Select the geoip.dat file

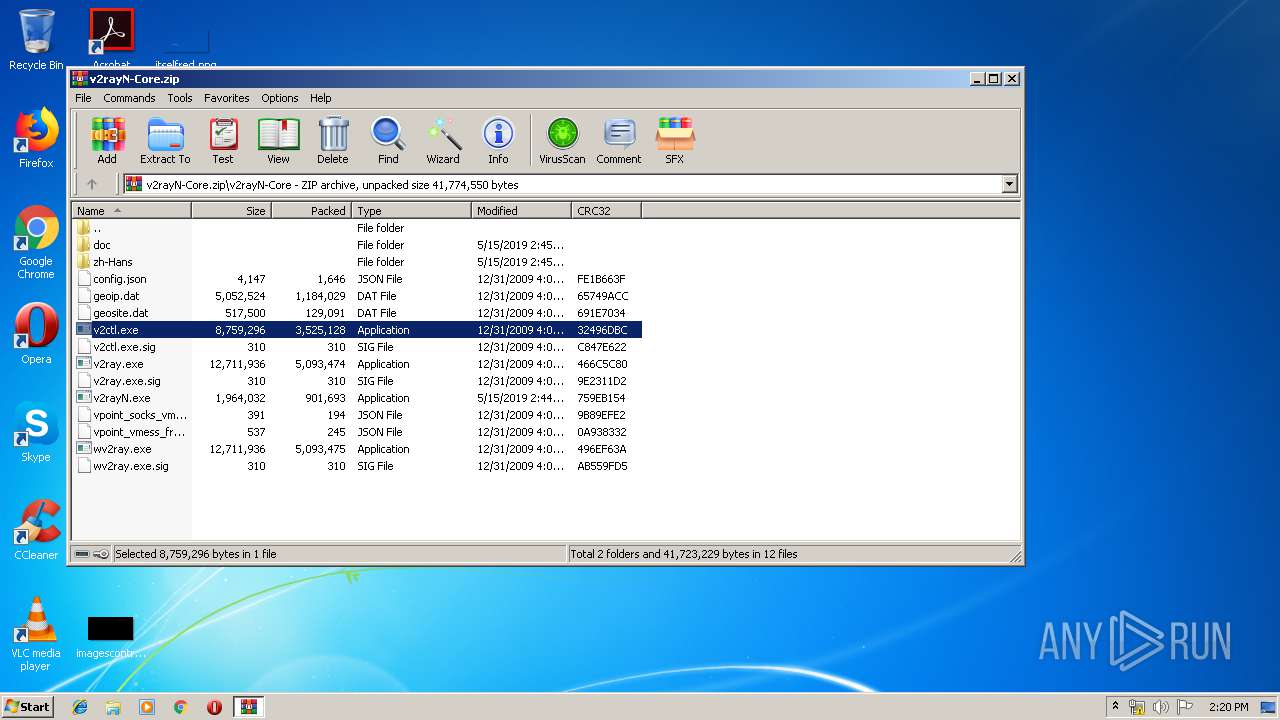[358, 296]
